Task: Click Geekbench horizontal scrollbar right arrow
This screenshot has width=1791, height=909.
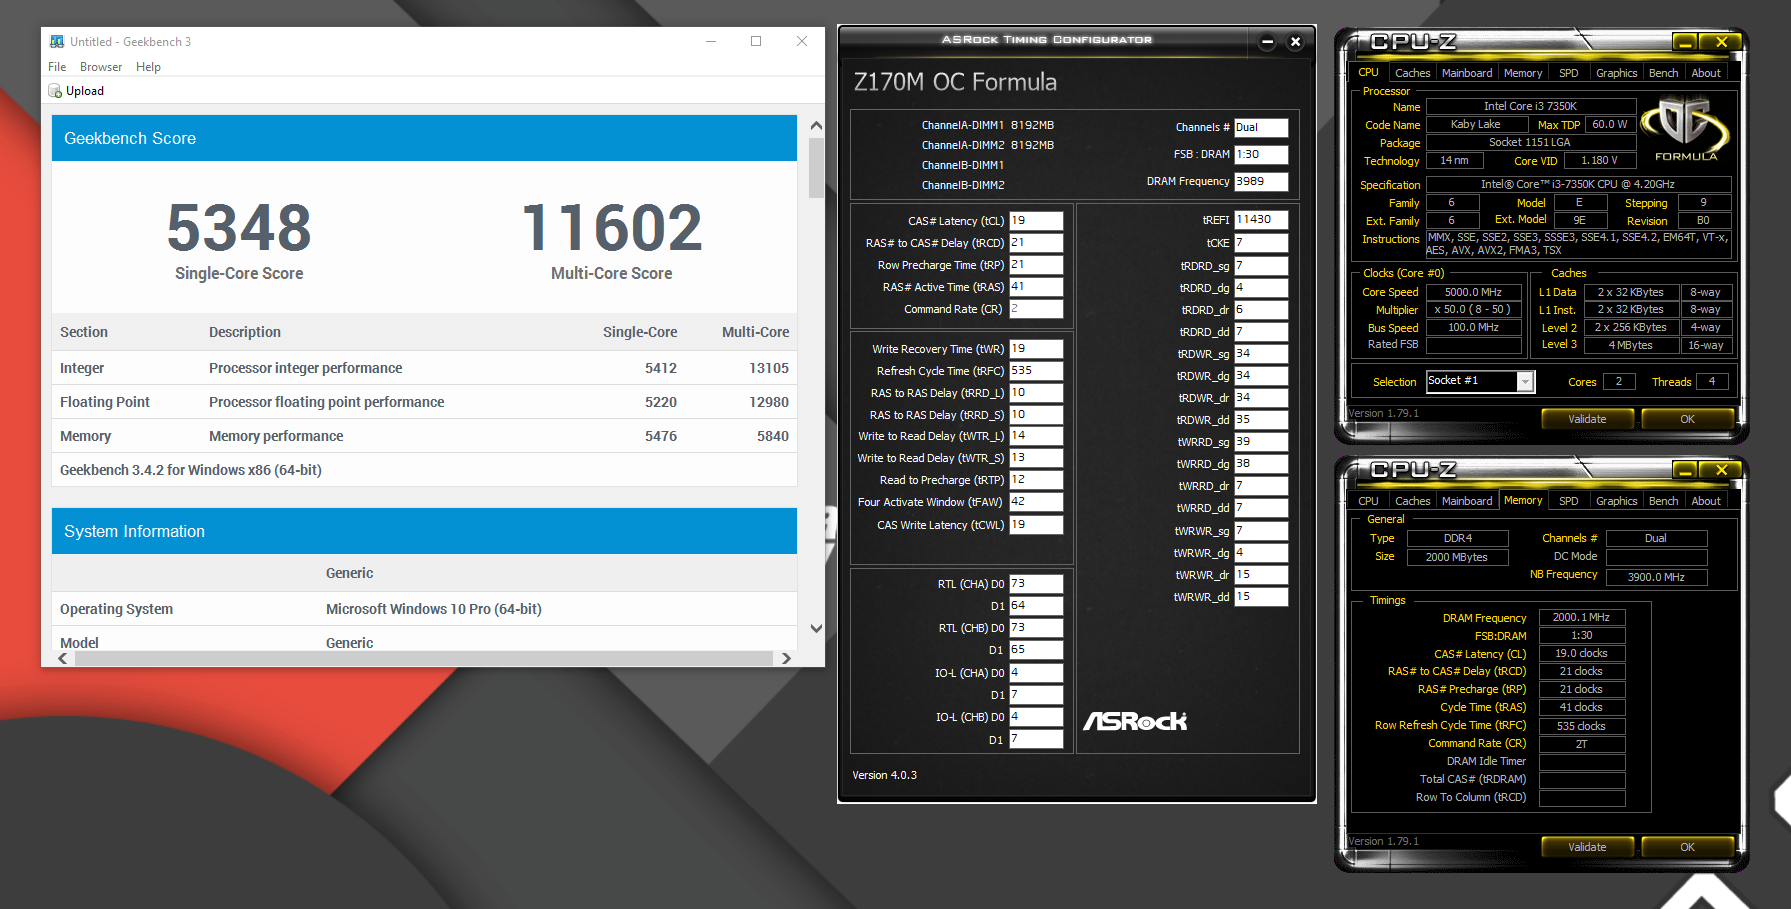Action: pyautogui.click(x=786, y=658)
